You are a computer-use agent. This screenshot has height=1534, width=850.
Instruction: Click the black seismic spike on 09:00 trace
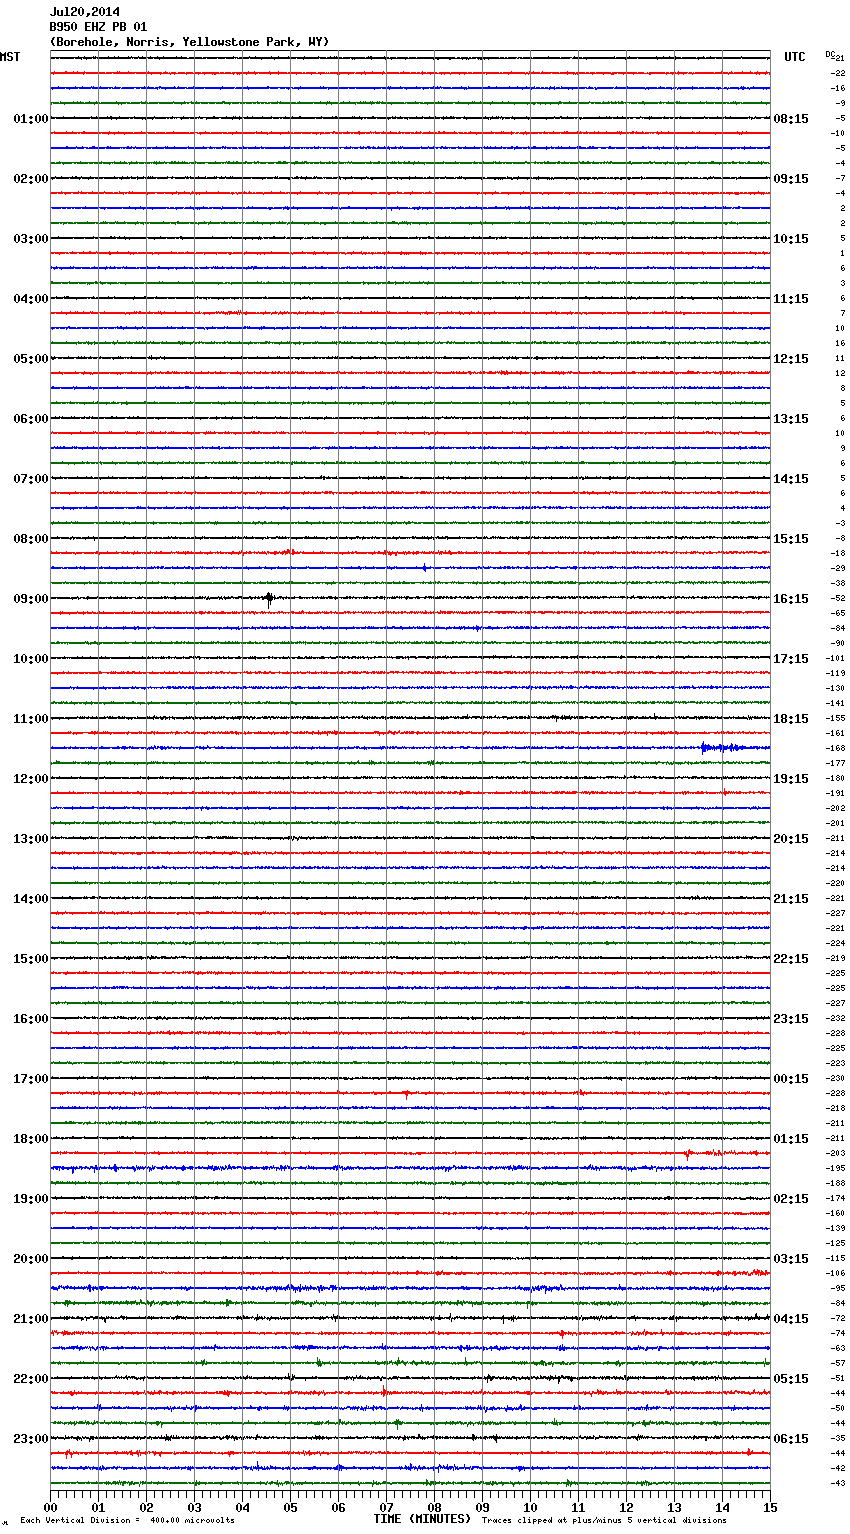[269, 599]
